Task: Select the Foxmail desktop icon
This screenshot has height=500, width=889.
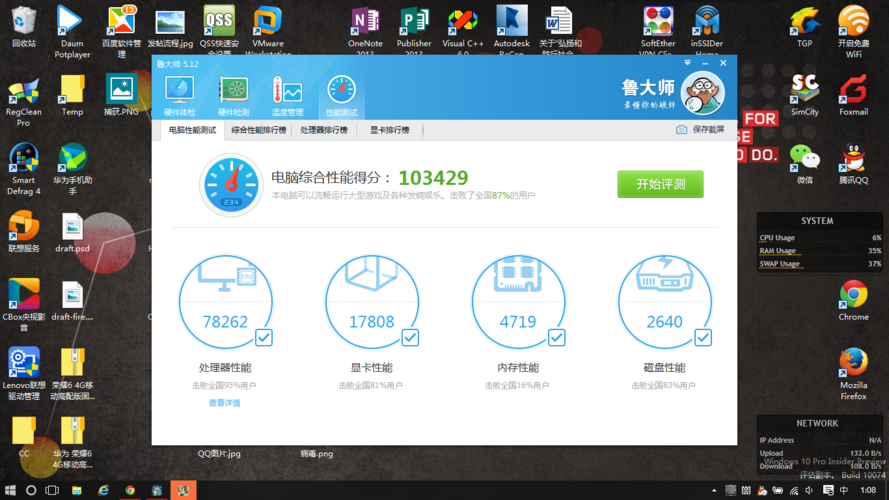Action: pyautogui.click(x=853, y=95)
